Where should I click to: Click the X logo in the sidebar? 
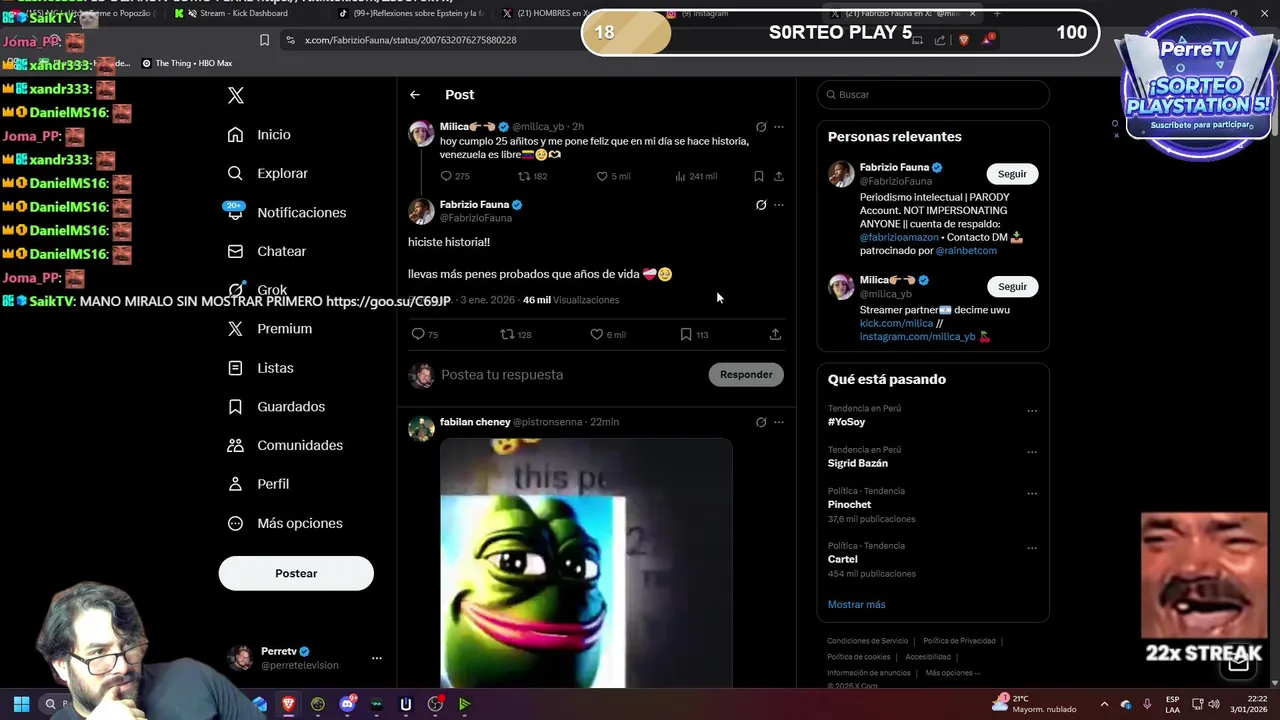[236, 95]
